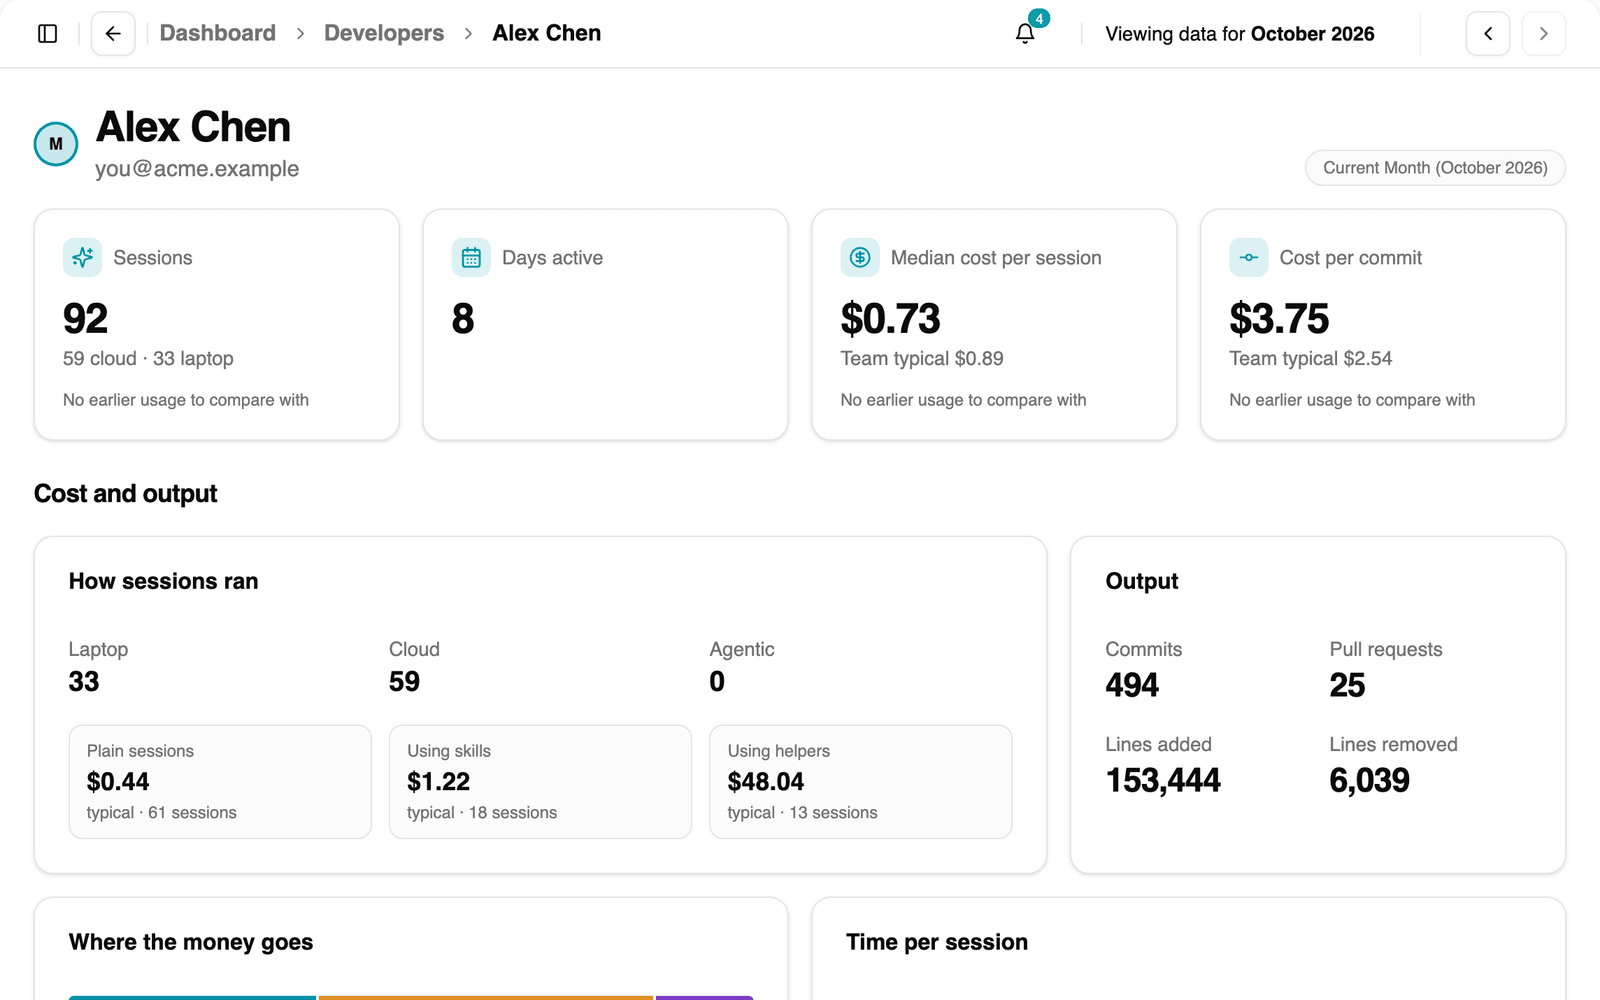Click the 92 sessions value
Image resolution: width=1600 pixels, height=1000 pixels.
tap(85, 319)
